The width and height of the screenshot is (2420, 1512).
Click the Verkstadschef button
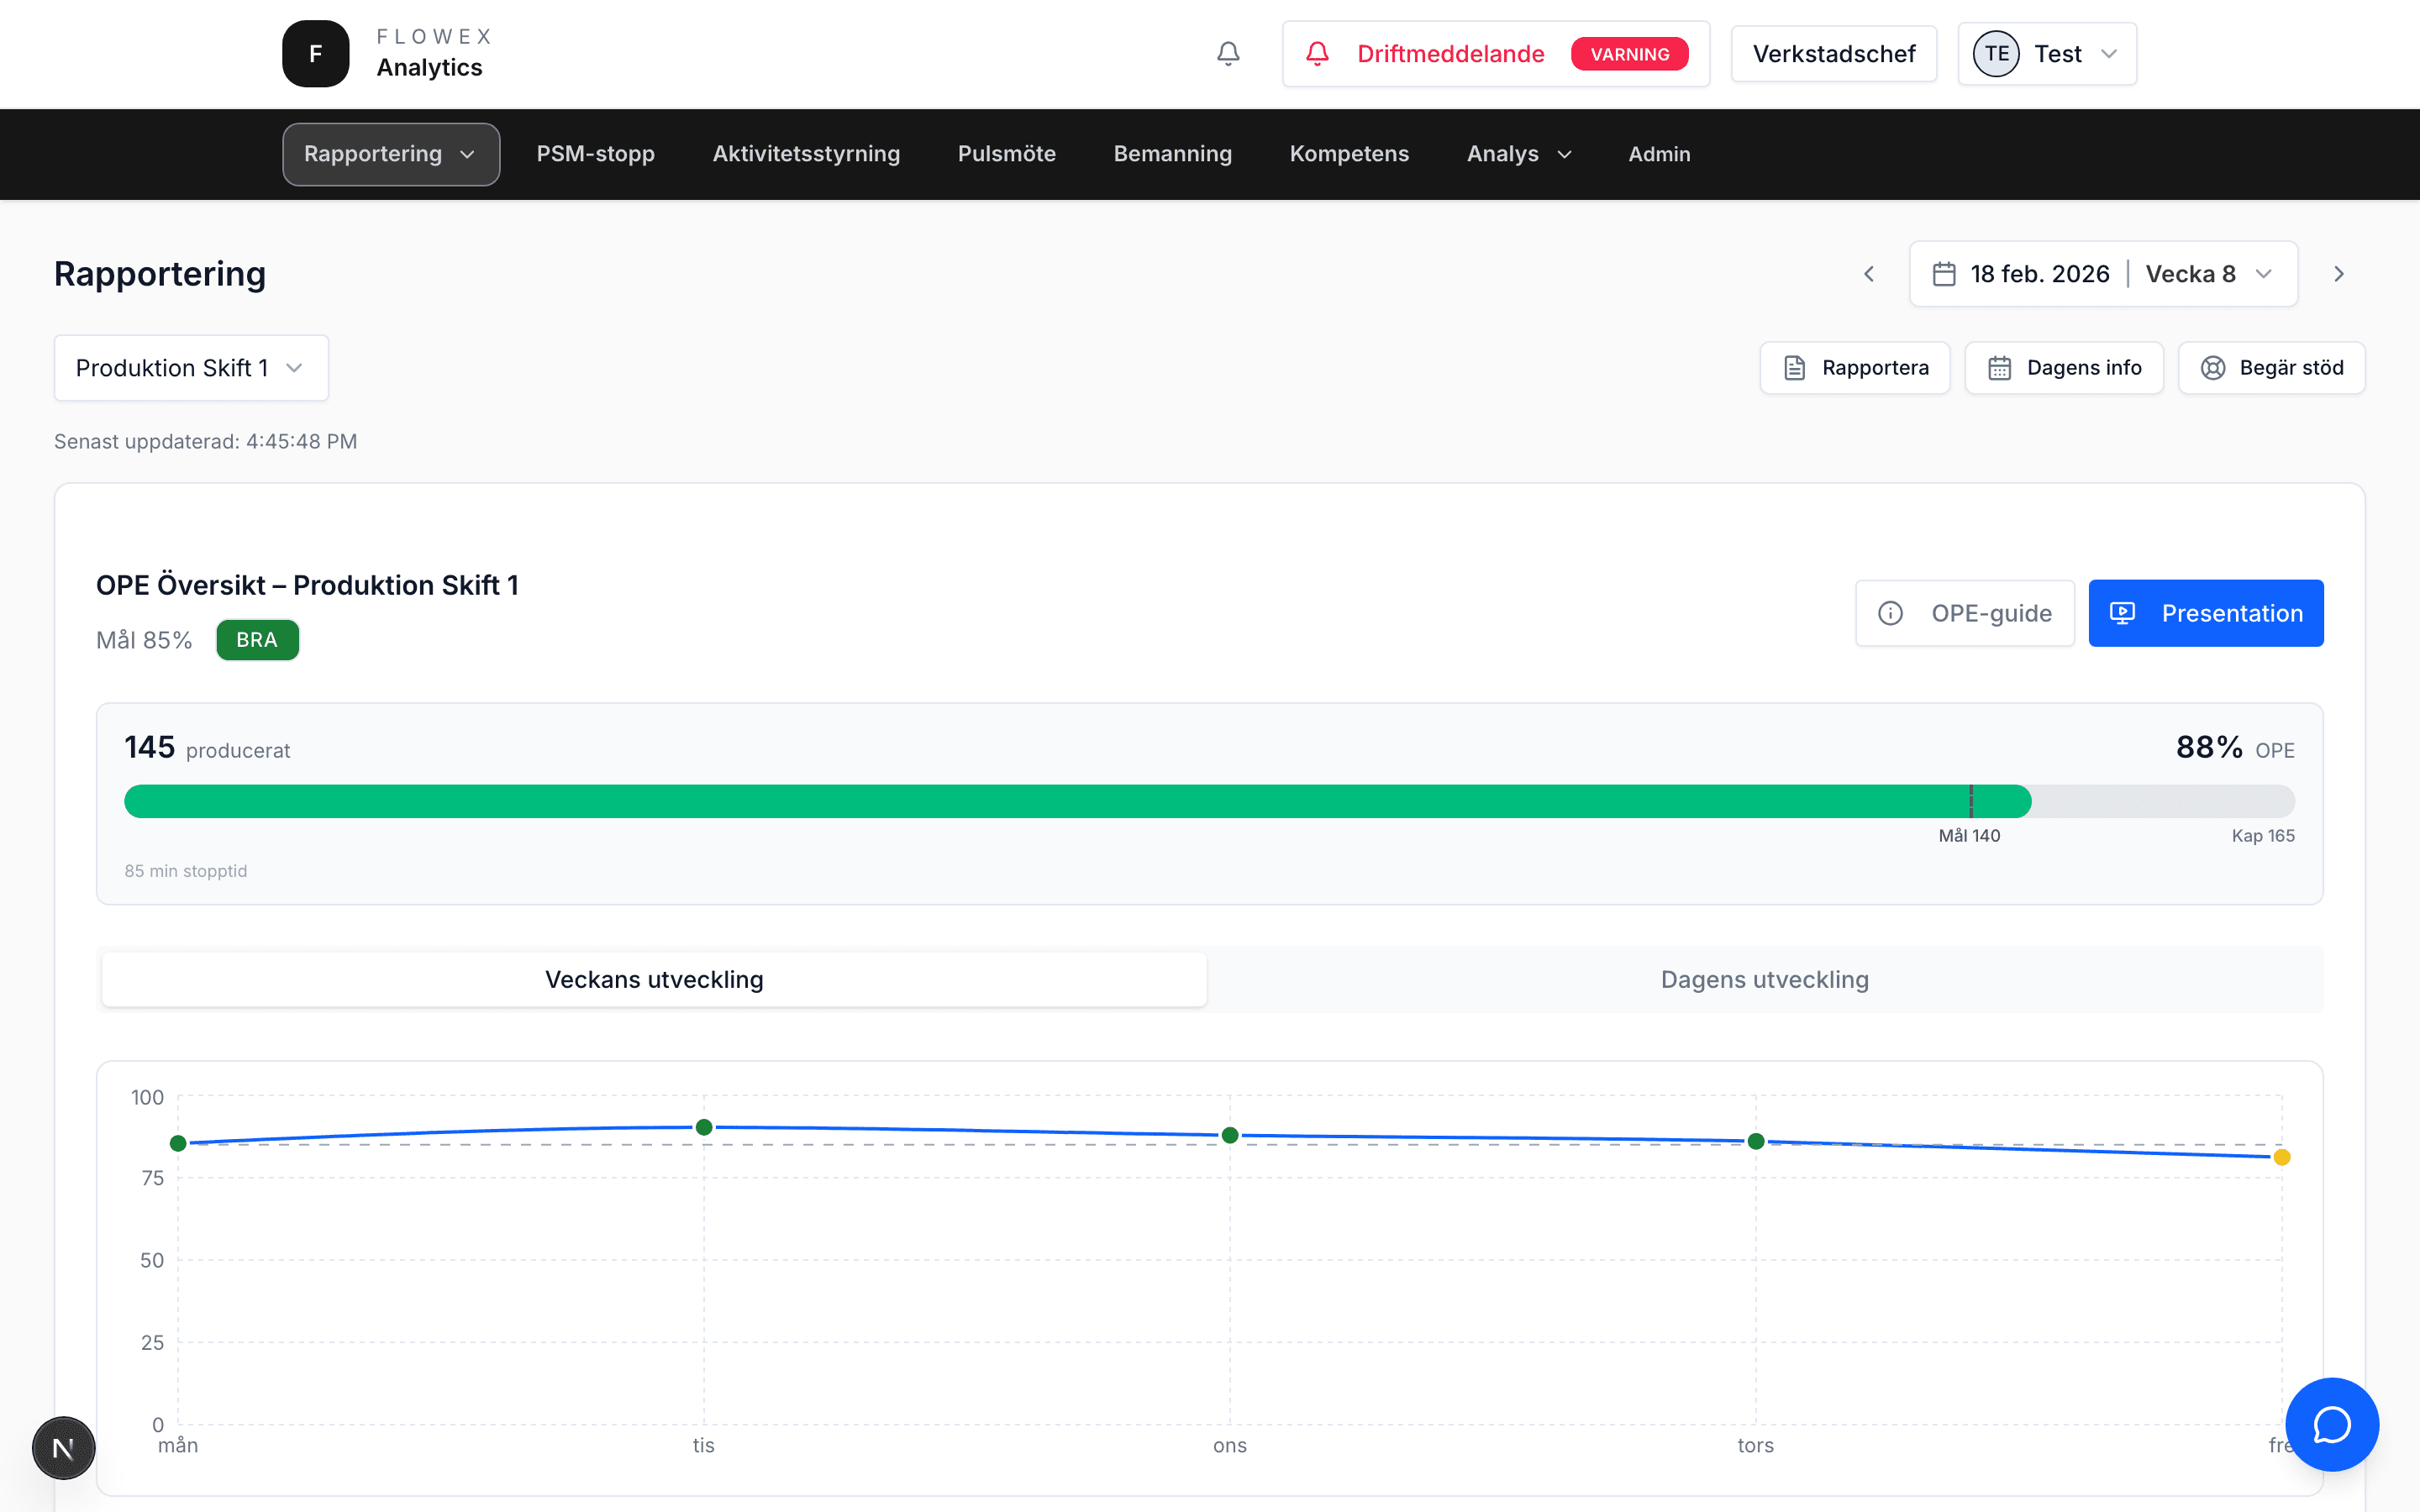pos(1834,53)
